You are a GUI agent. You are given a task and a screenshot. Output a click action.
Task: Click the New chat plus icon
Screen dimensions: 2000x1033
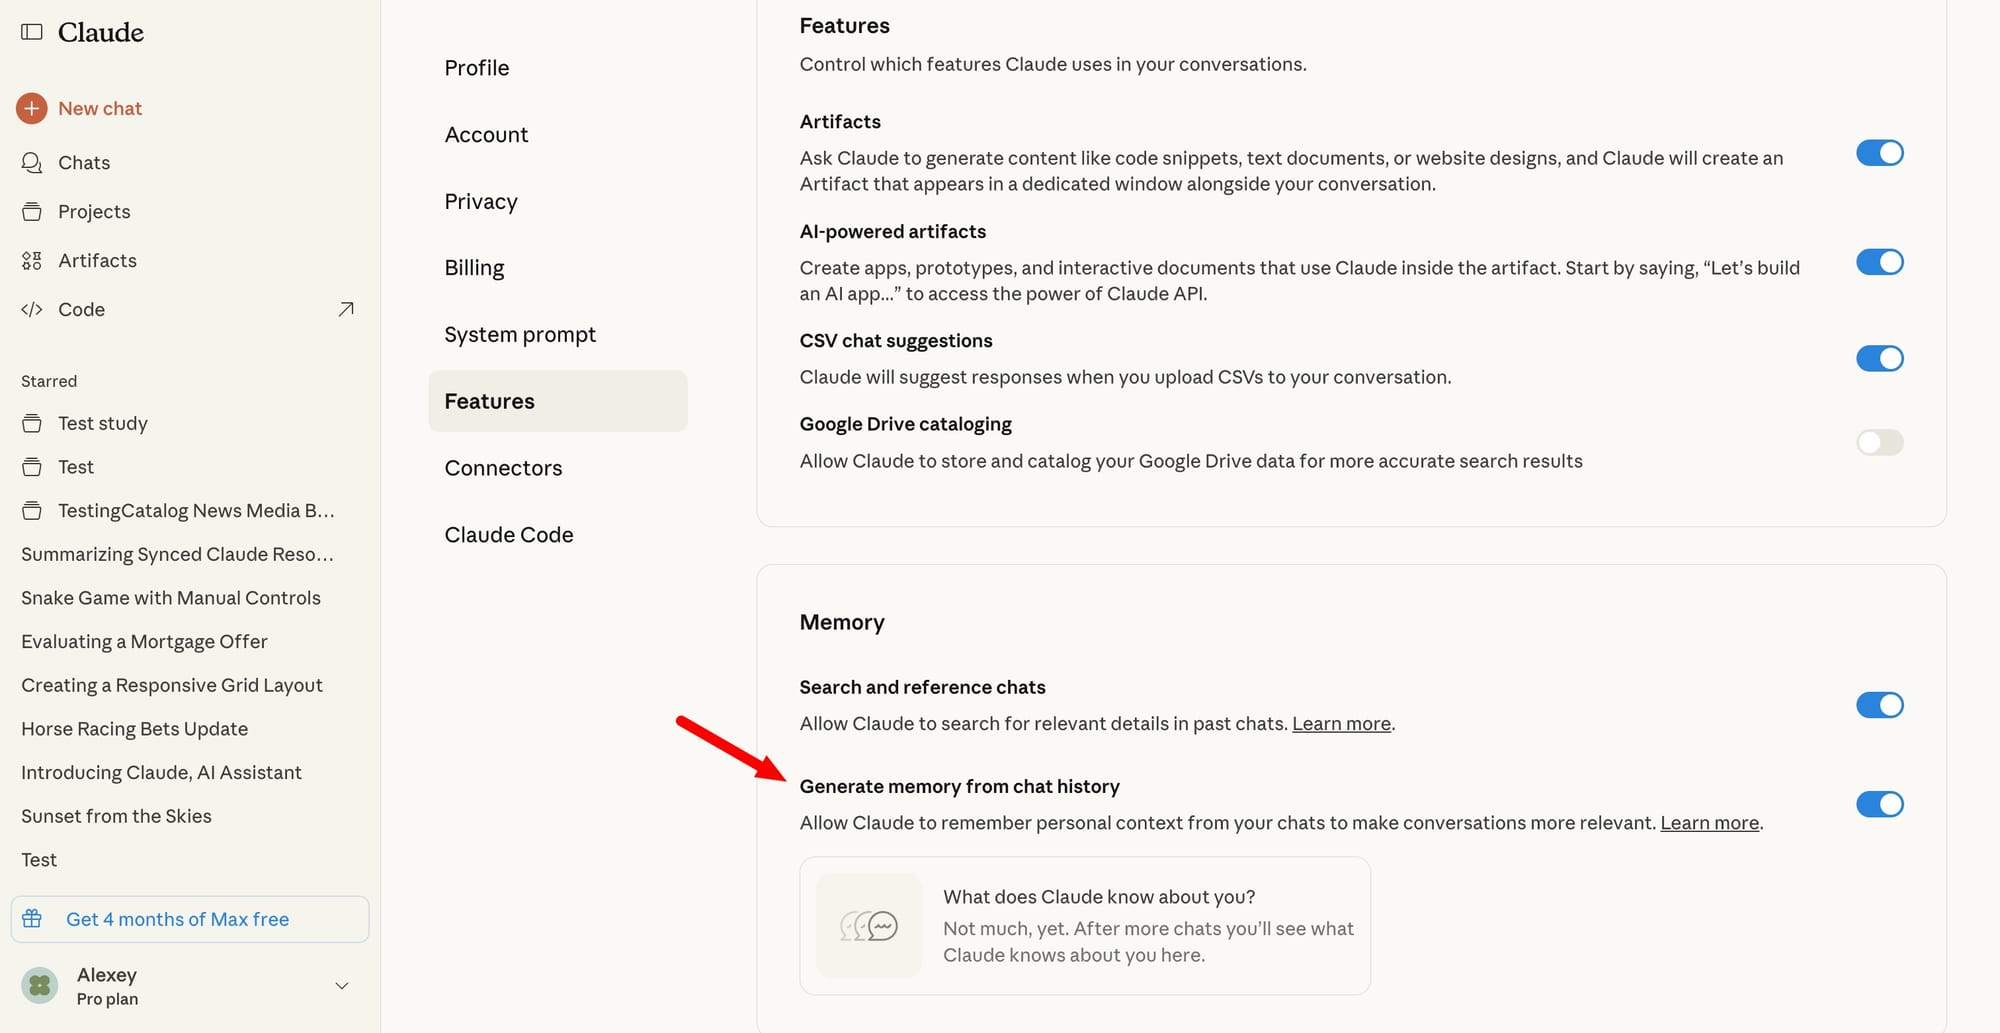(32, 108)
